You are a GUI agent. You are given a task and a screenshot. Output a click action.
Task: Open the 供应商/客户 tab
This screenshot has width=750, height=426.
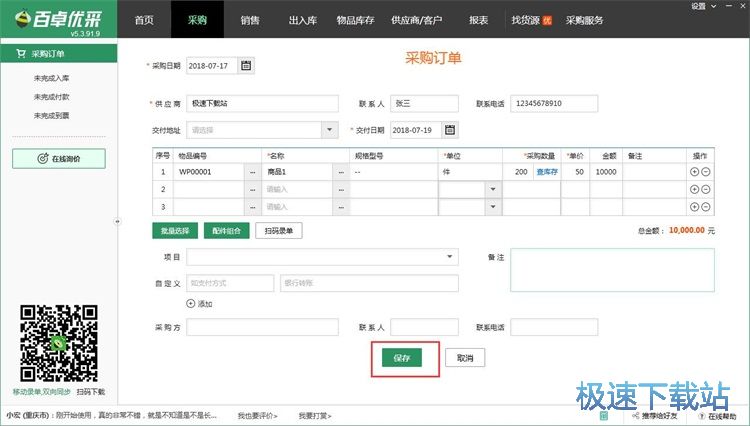[417, 20]
